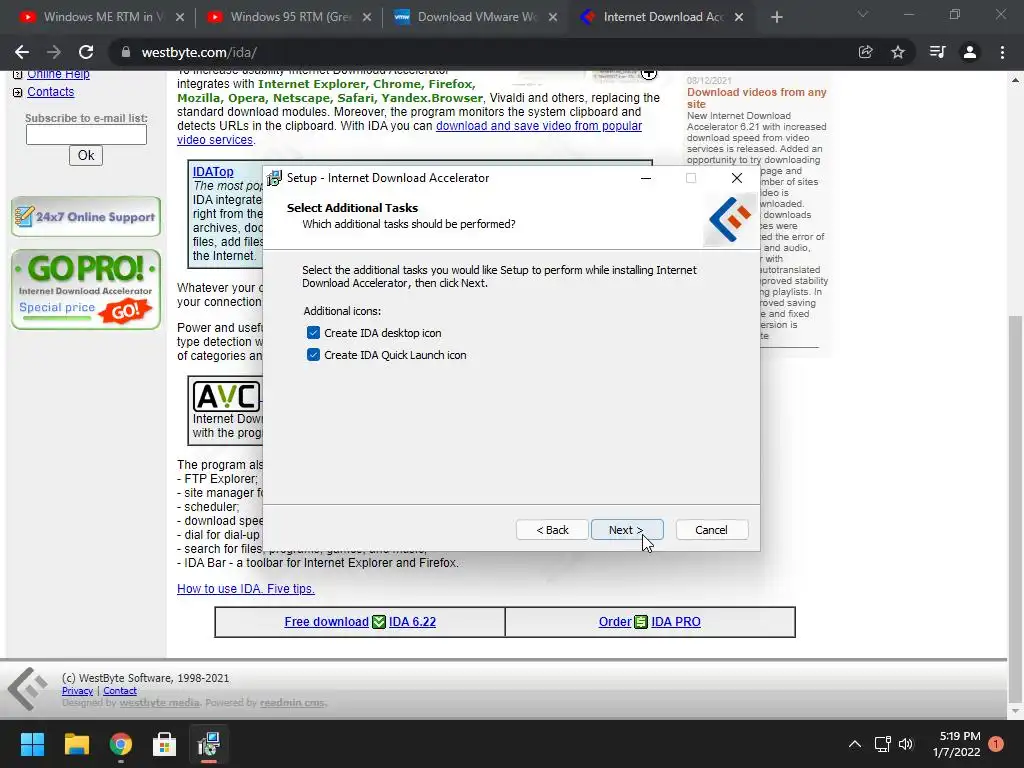Uncheck Create IDA Quick Launch icon
1024x768 pixels.
pyautogui.click(x=313, y=355)
